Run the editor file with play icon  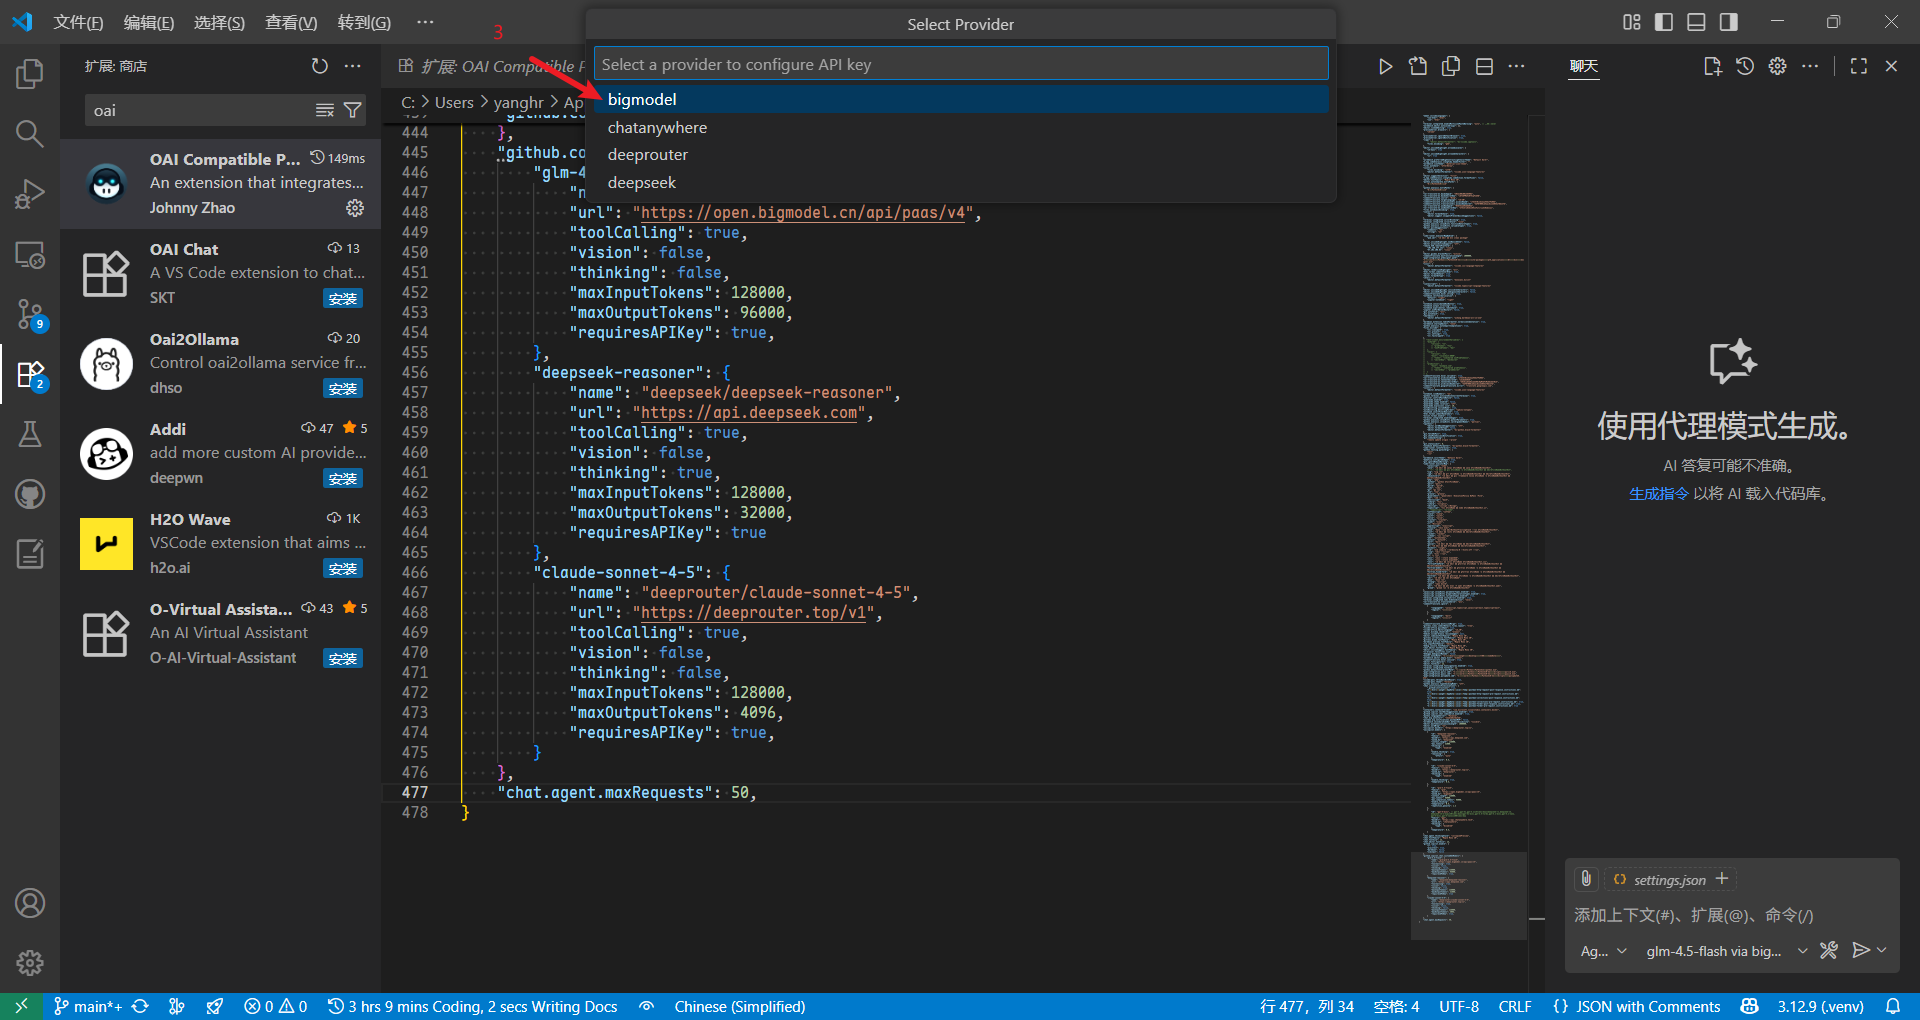1385,66
